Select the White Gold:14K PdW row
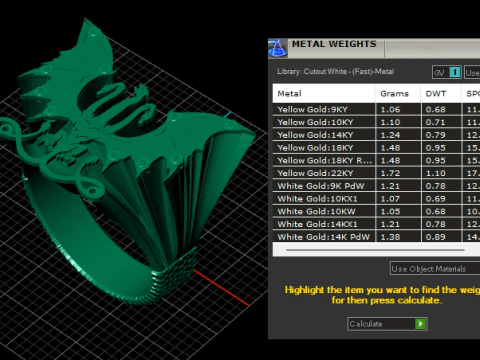This screenshot has width=480, height=360. point(376,236)
